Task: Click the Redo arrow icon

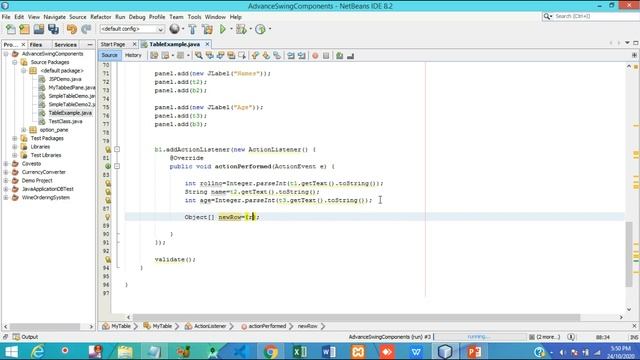Action: coord(86,29)
